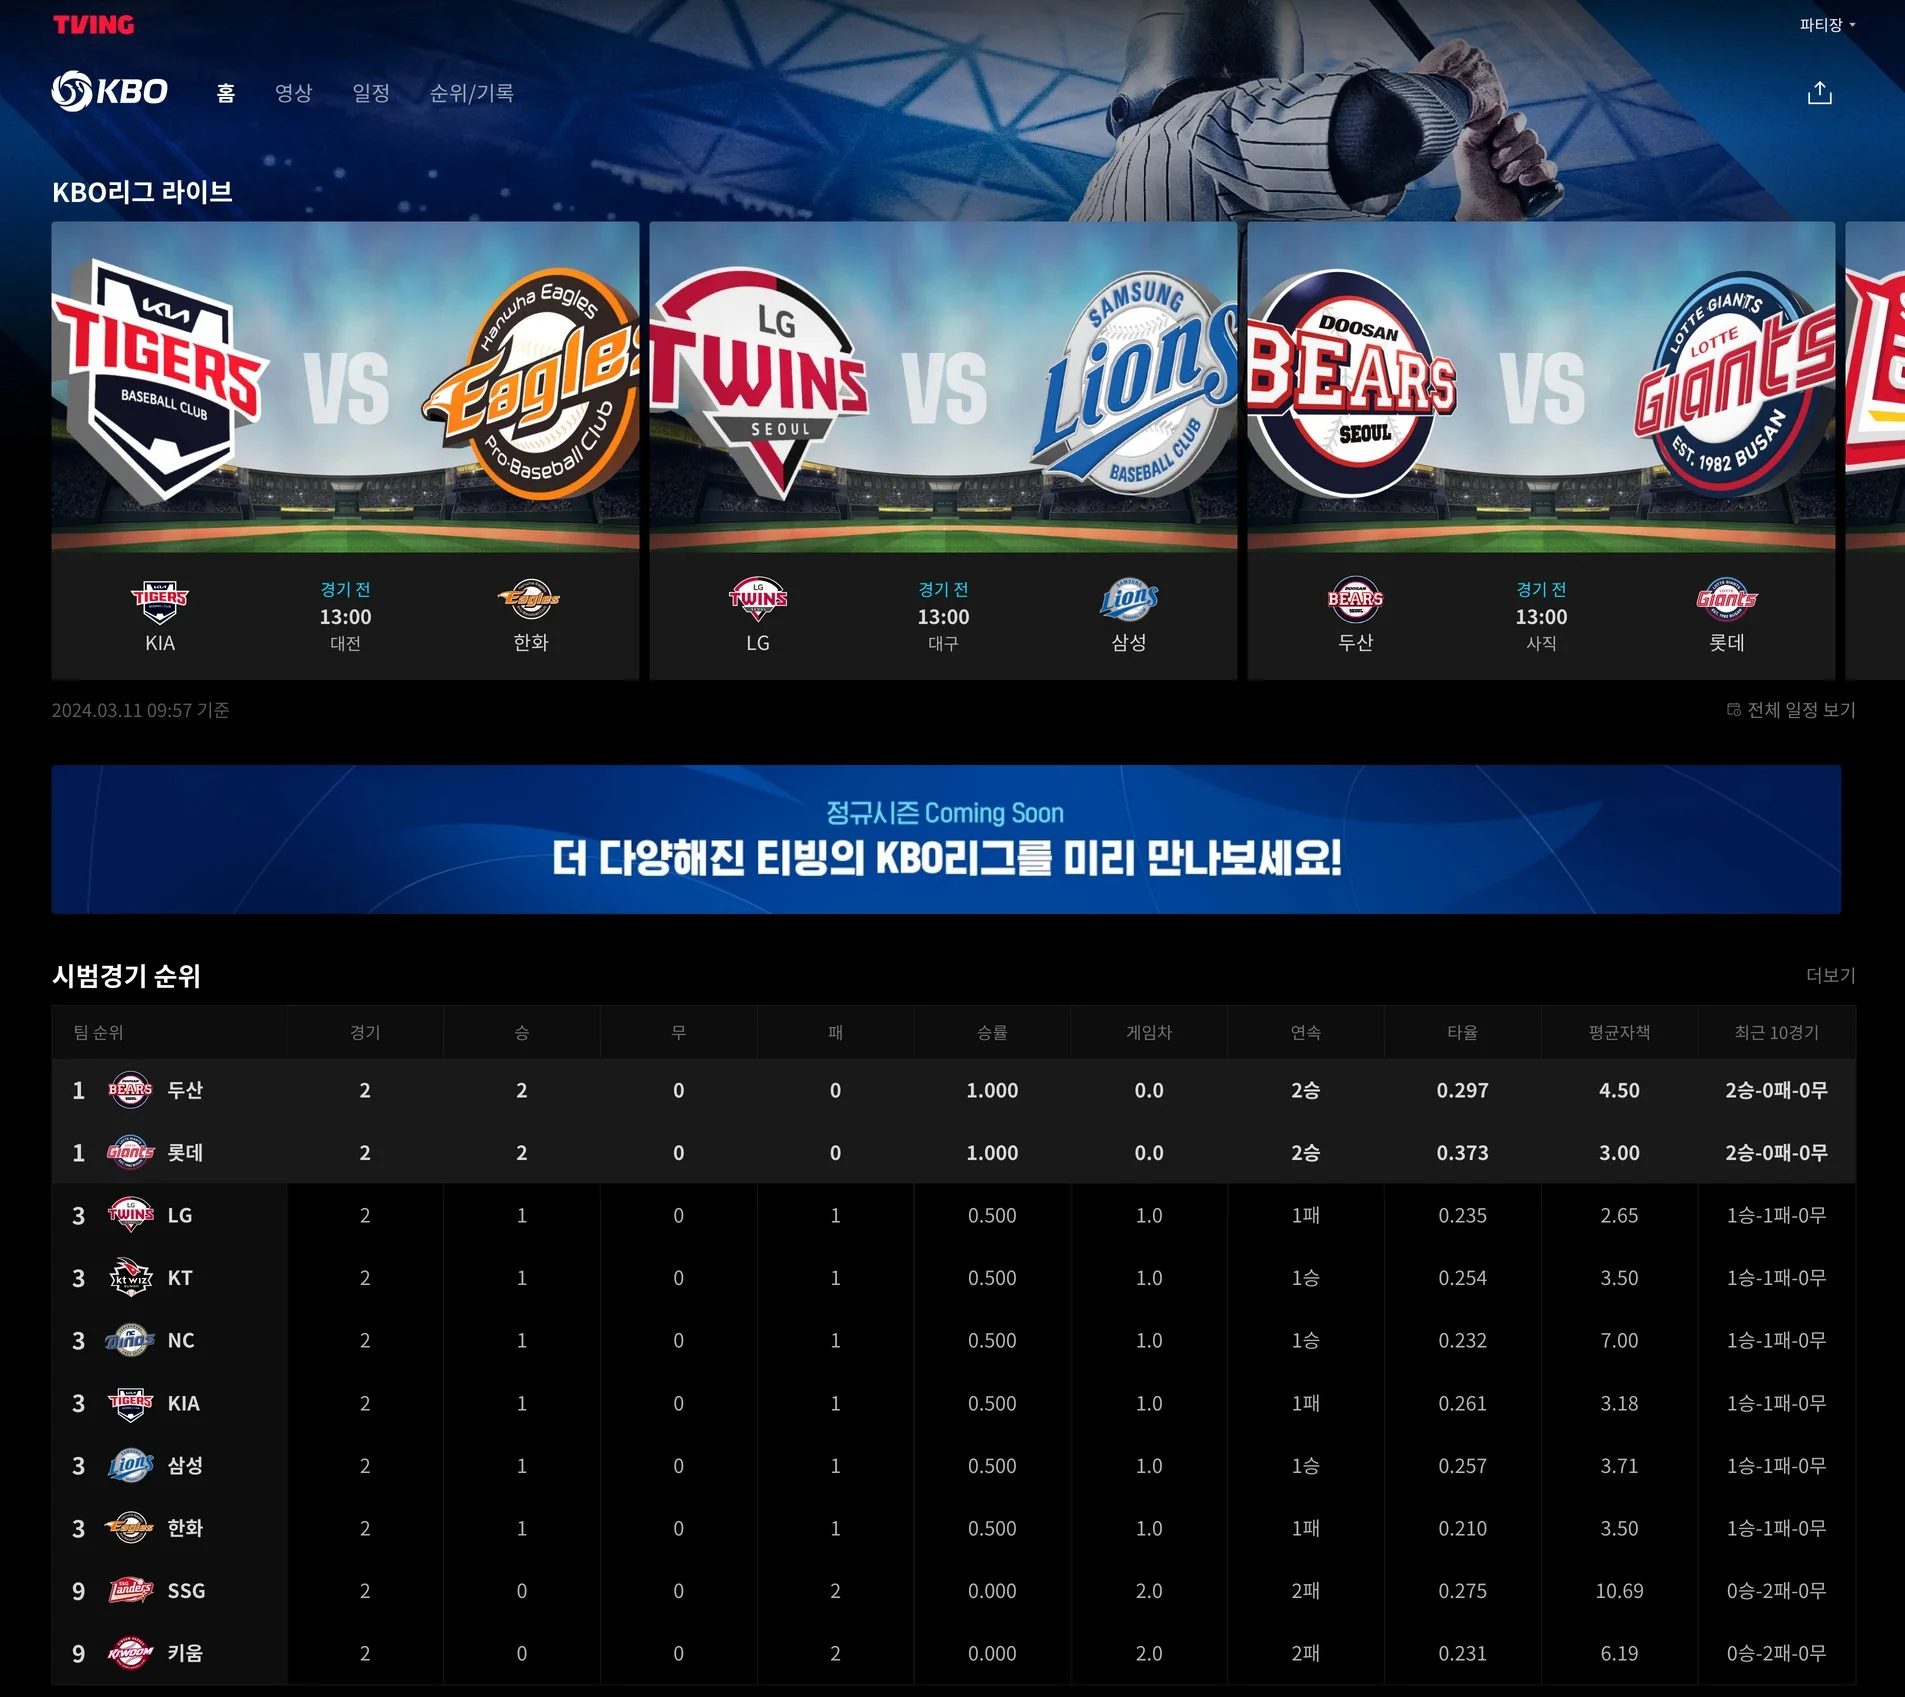
Task: Click the 대구 venue text under LG match
Action: (943, 644)
